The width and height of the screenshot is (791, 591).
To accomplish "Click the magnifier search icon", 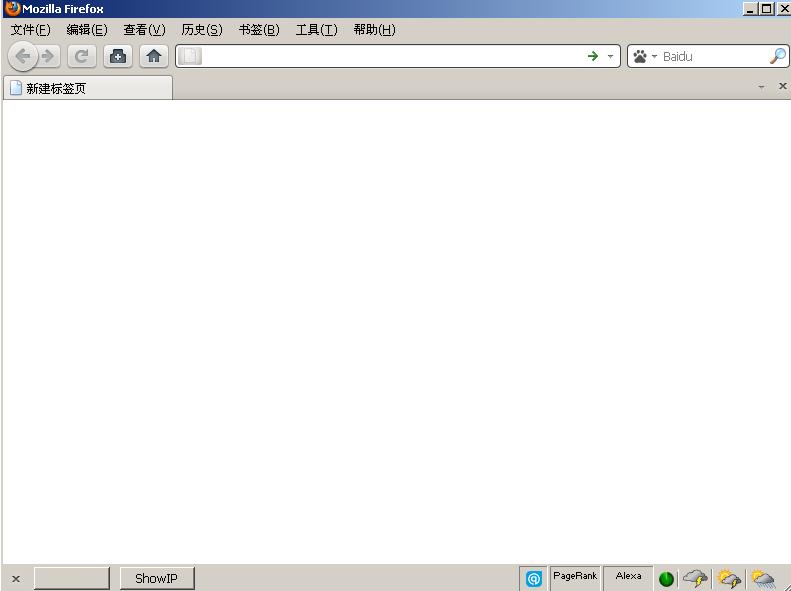I will click(777, 56).
